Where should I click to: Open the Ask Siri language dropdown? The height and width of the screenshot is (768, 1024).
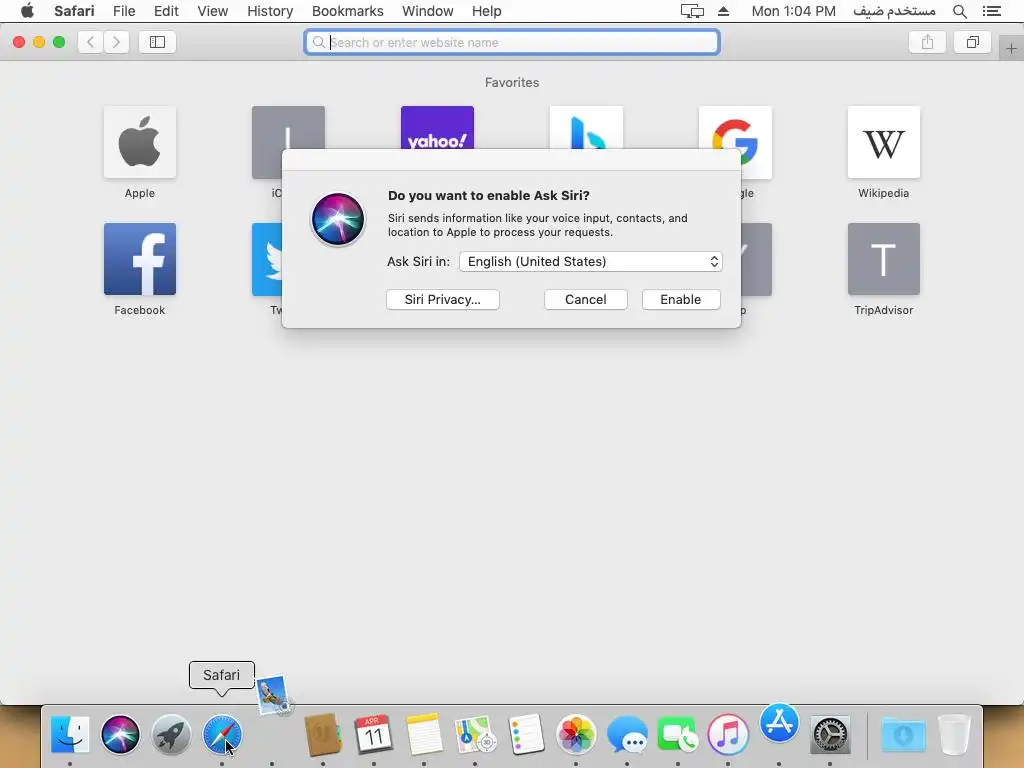click(590, 261)
